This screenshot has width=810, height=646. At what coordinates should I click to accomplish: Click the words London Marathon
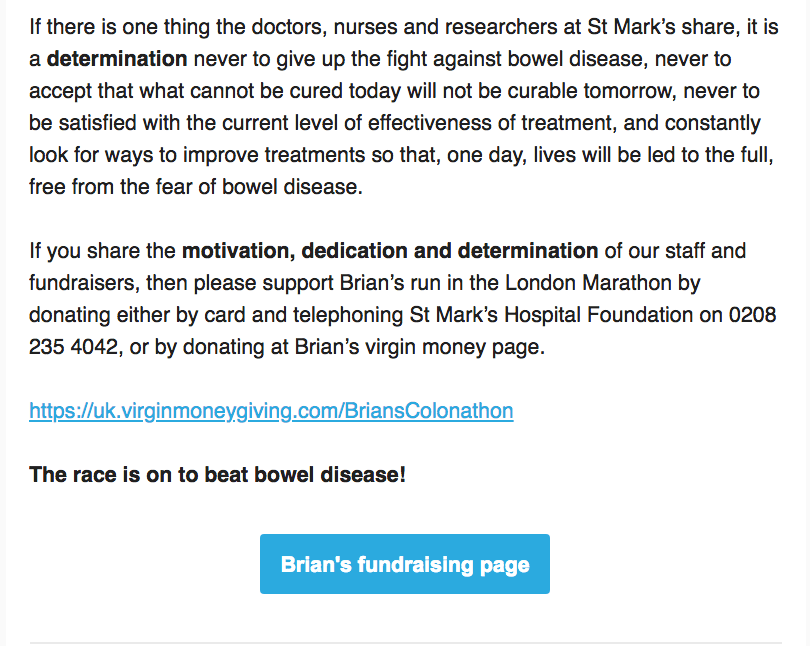coord(588,283)
